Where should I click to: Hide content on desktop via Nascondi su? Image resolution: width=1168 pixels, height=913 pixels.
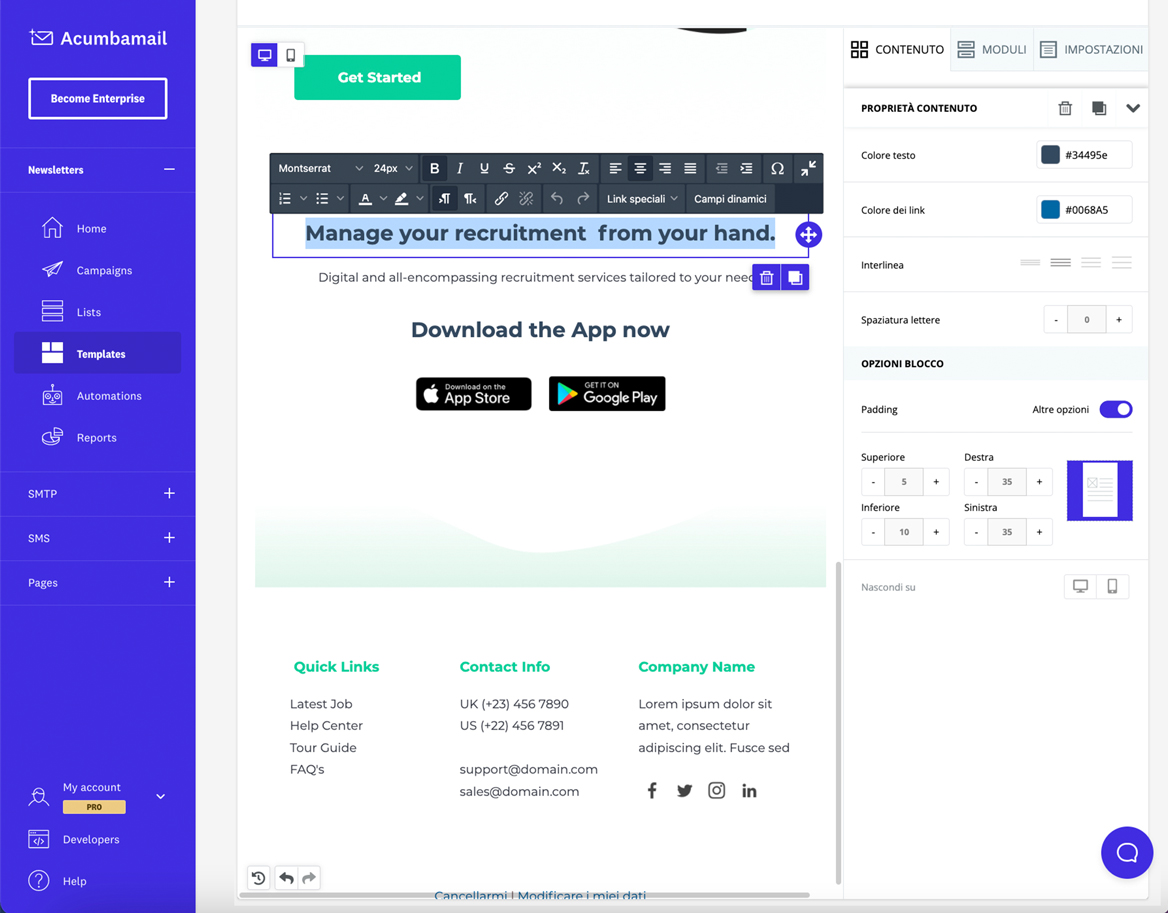(x=1080, y=587)
